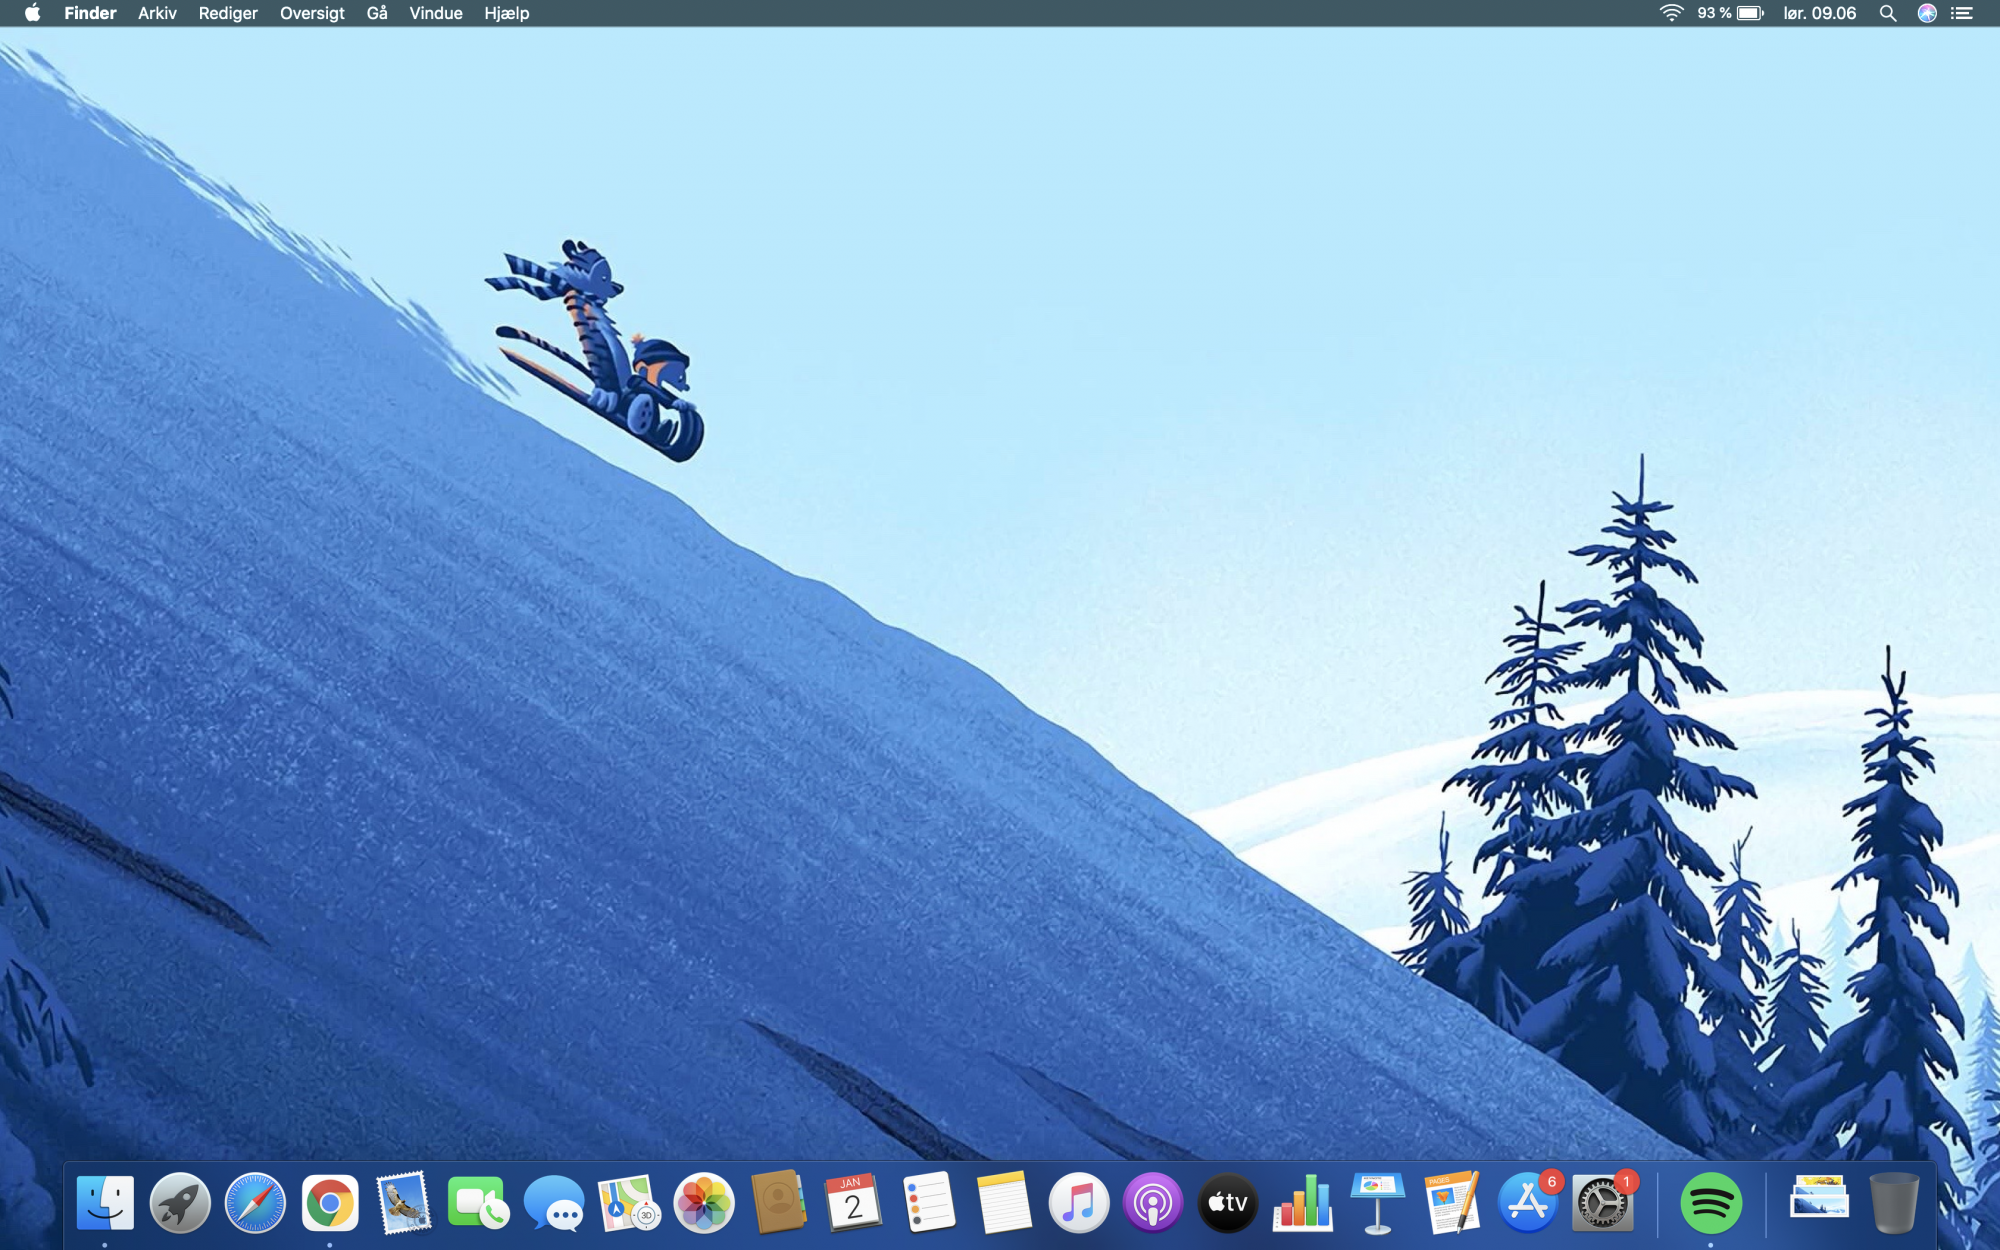This screenshot has width=2000, height=1250.
Task: Open the Arkiv menu
Action: click(x=157, y=13)
